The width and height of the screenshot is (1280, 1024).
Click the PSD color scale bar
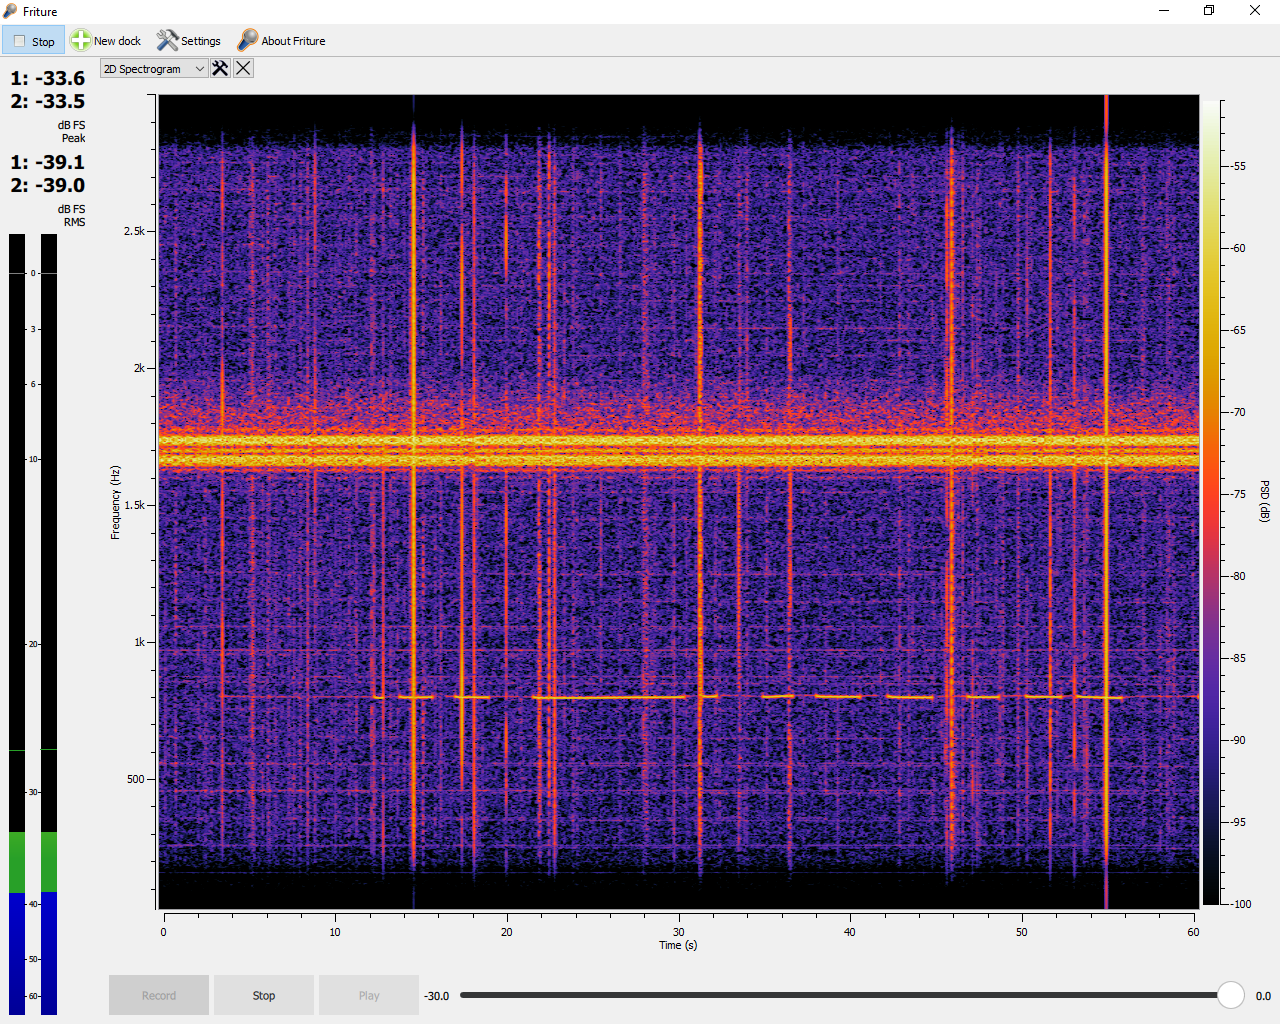point(1210,502)
